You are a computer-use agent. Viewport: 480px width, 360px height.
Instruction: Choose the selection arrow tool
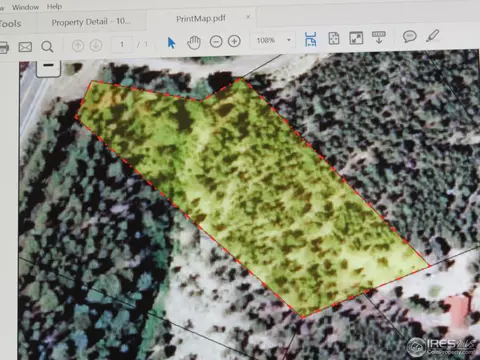pyautogui.click(x=171, y=43)
